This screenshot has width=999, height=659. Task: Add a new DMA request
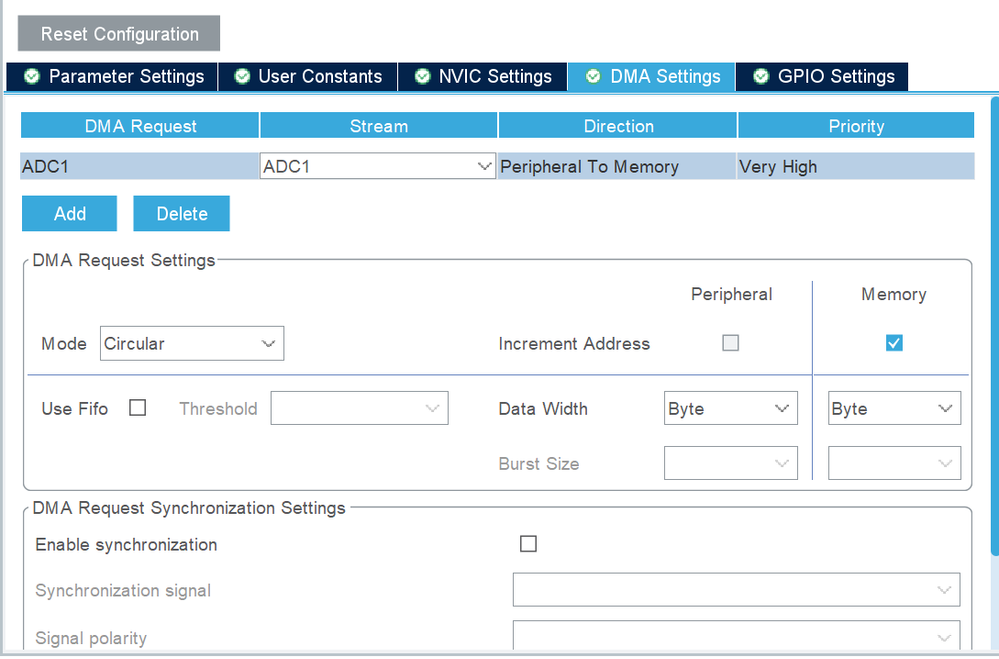[x=69, y=214]
